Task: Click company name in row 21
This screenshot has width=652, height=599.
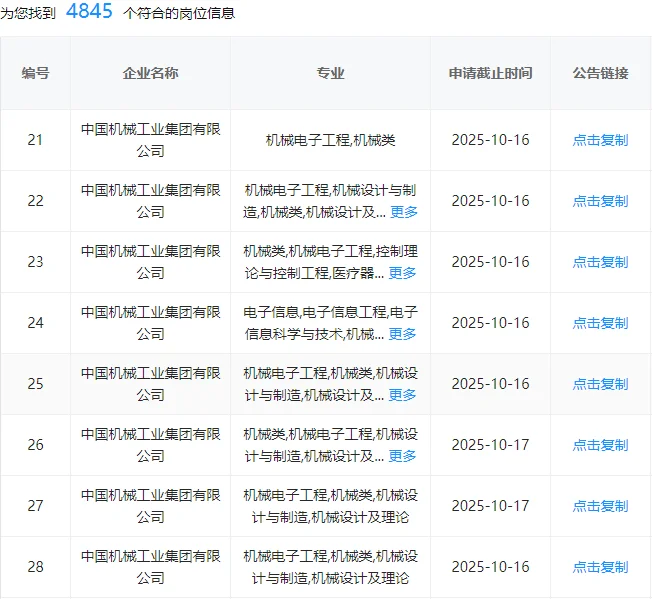Action: (151, 140)
